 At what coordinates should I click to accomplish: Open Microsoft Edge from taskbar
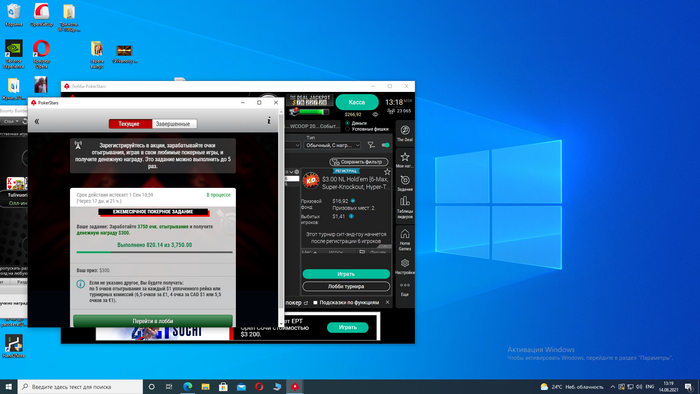(x=188, y=386)
